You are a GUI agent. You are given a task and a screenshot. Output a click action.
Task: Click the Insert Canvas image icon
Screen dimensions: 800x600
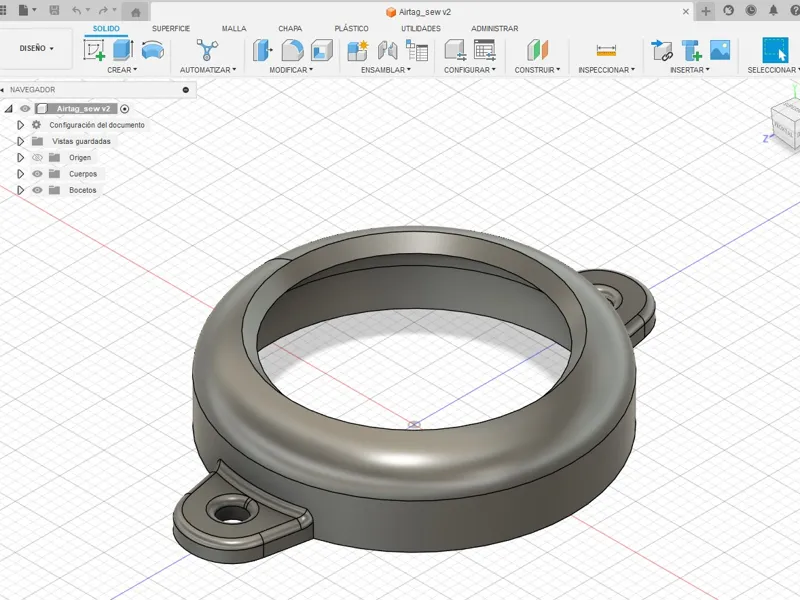click(x=720, y=50)
